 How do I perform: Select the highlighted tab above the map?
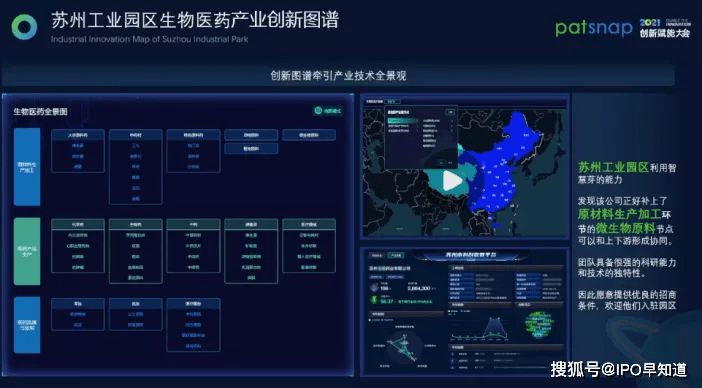point(393,102)
